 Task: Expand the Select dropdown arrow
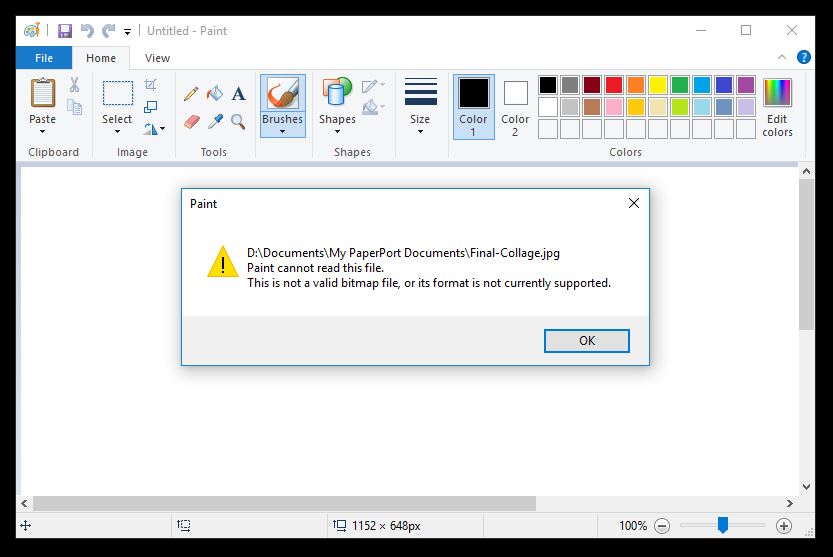pyautogui.click(x=117, y=131)
